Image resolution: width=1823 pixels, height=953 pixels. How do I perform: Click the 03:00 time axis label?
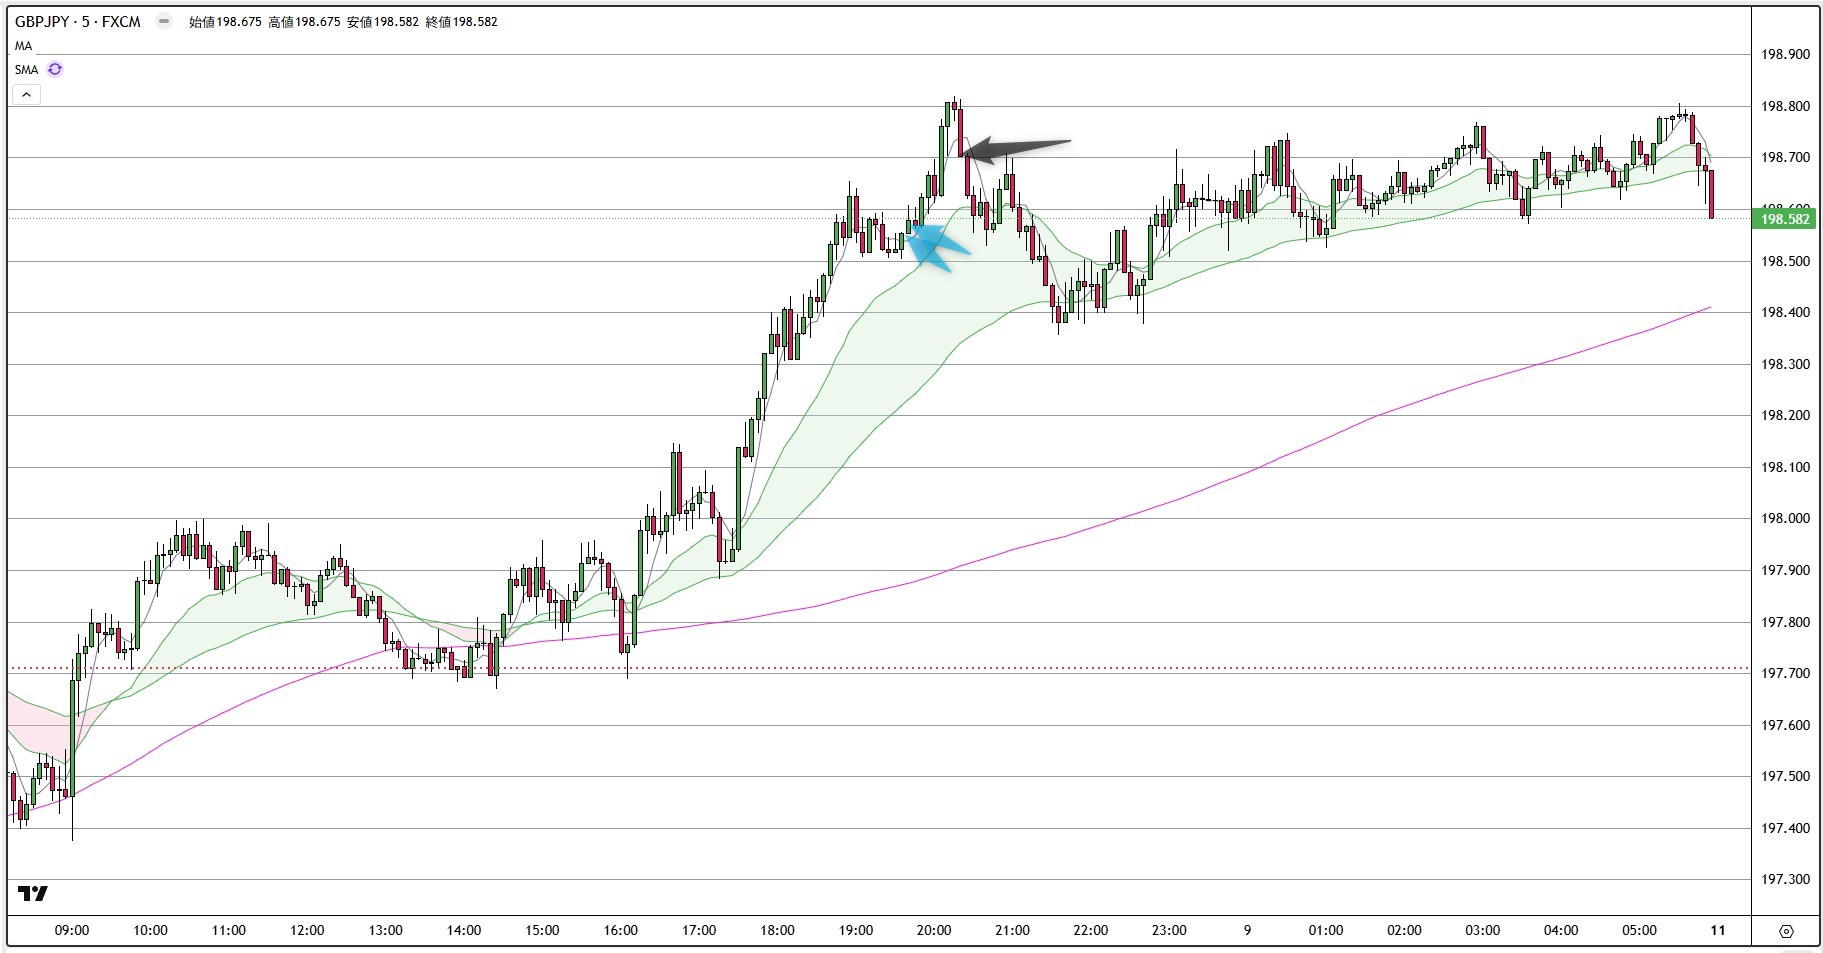point(1483,930)
